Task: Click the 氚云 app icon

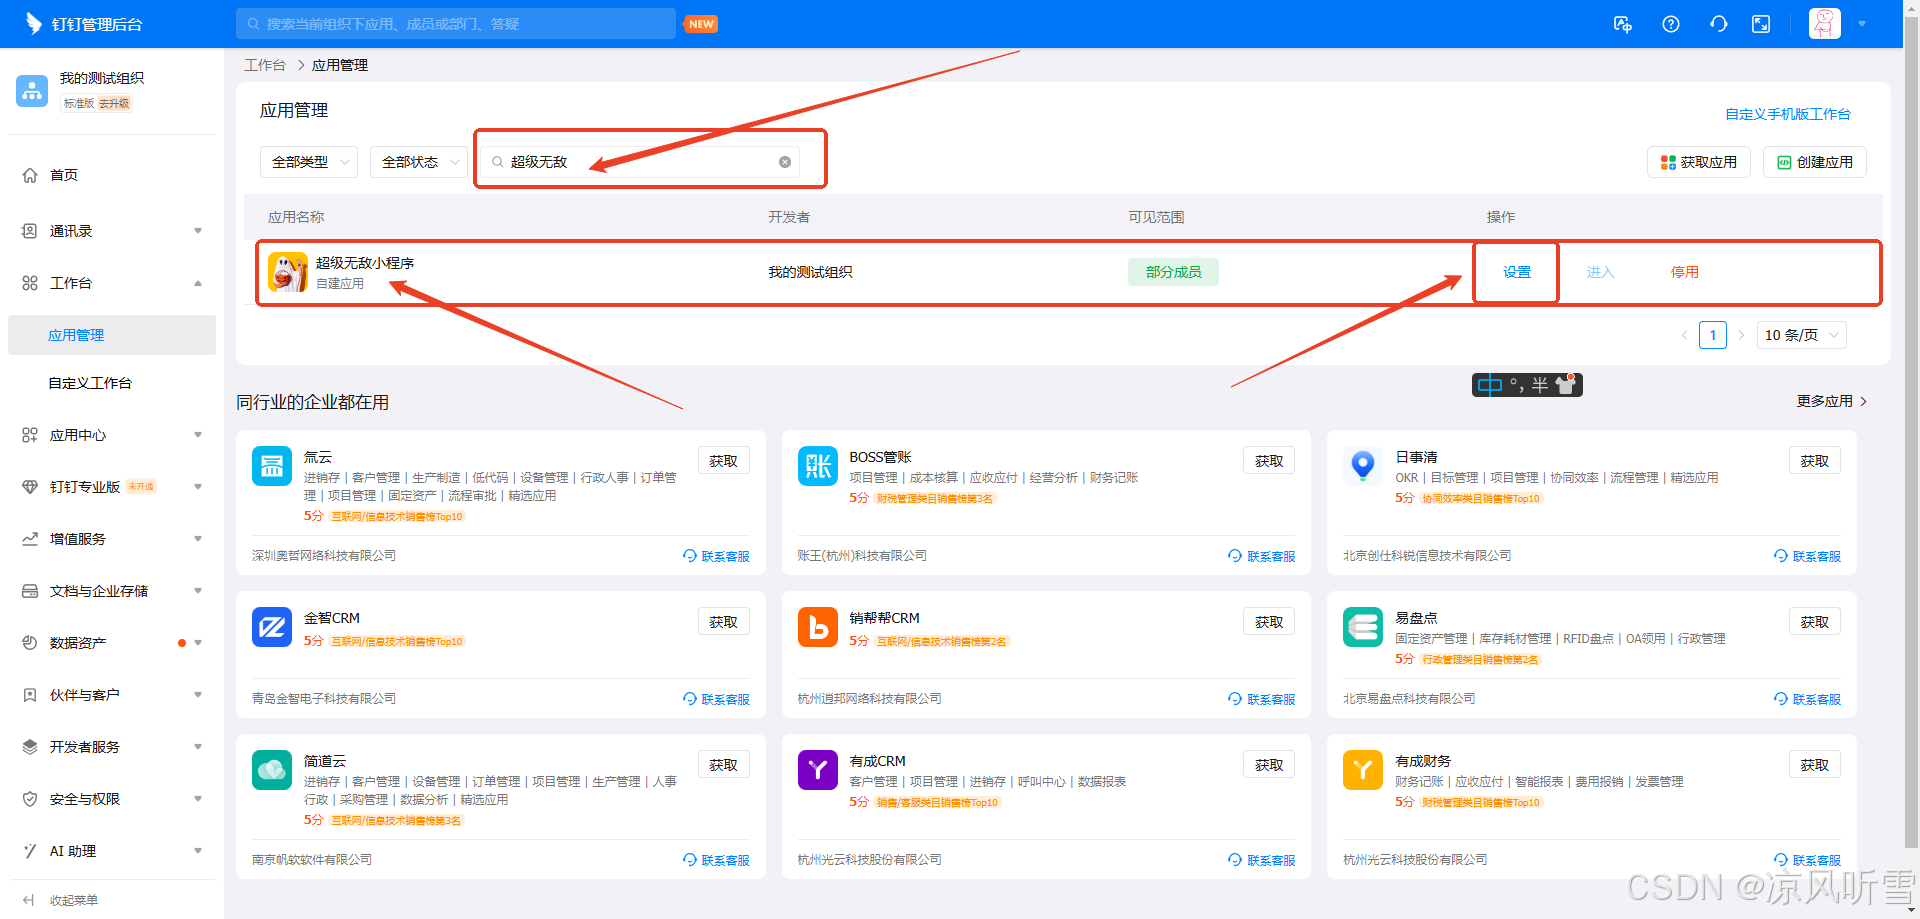Action: click(x=272, y=466)
